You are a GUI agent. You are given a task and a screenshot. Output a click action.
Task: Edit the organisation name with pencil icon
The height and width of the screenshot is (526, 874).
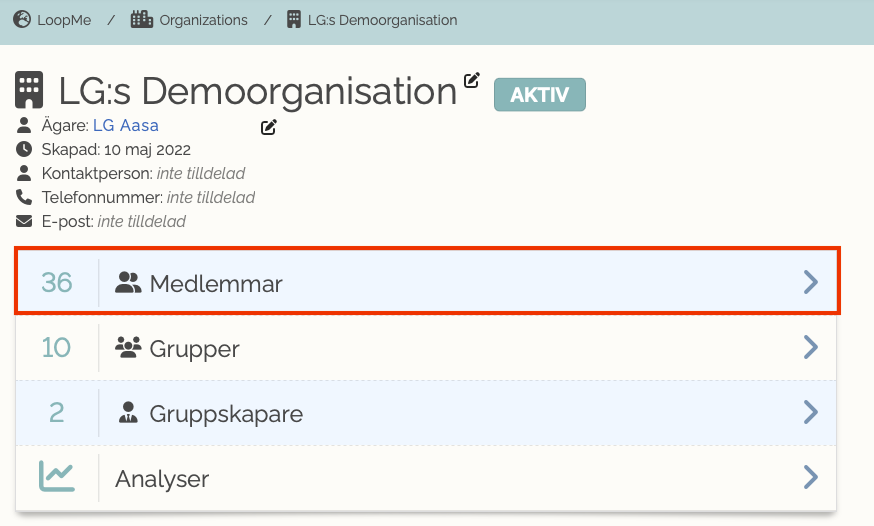click(472, 80)
